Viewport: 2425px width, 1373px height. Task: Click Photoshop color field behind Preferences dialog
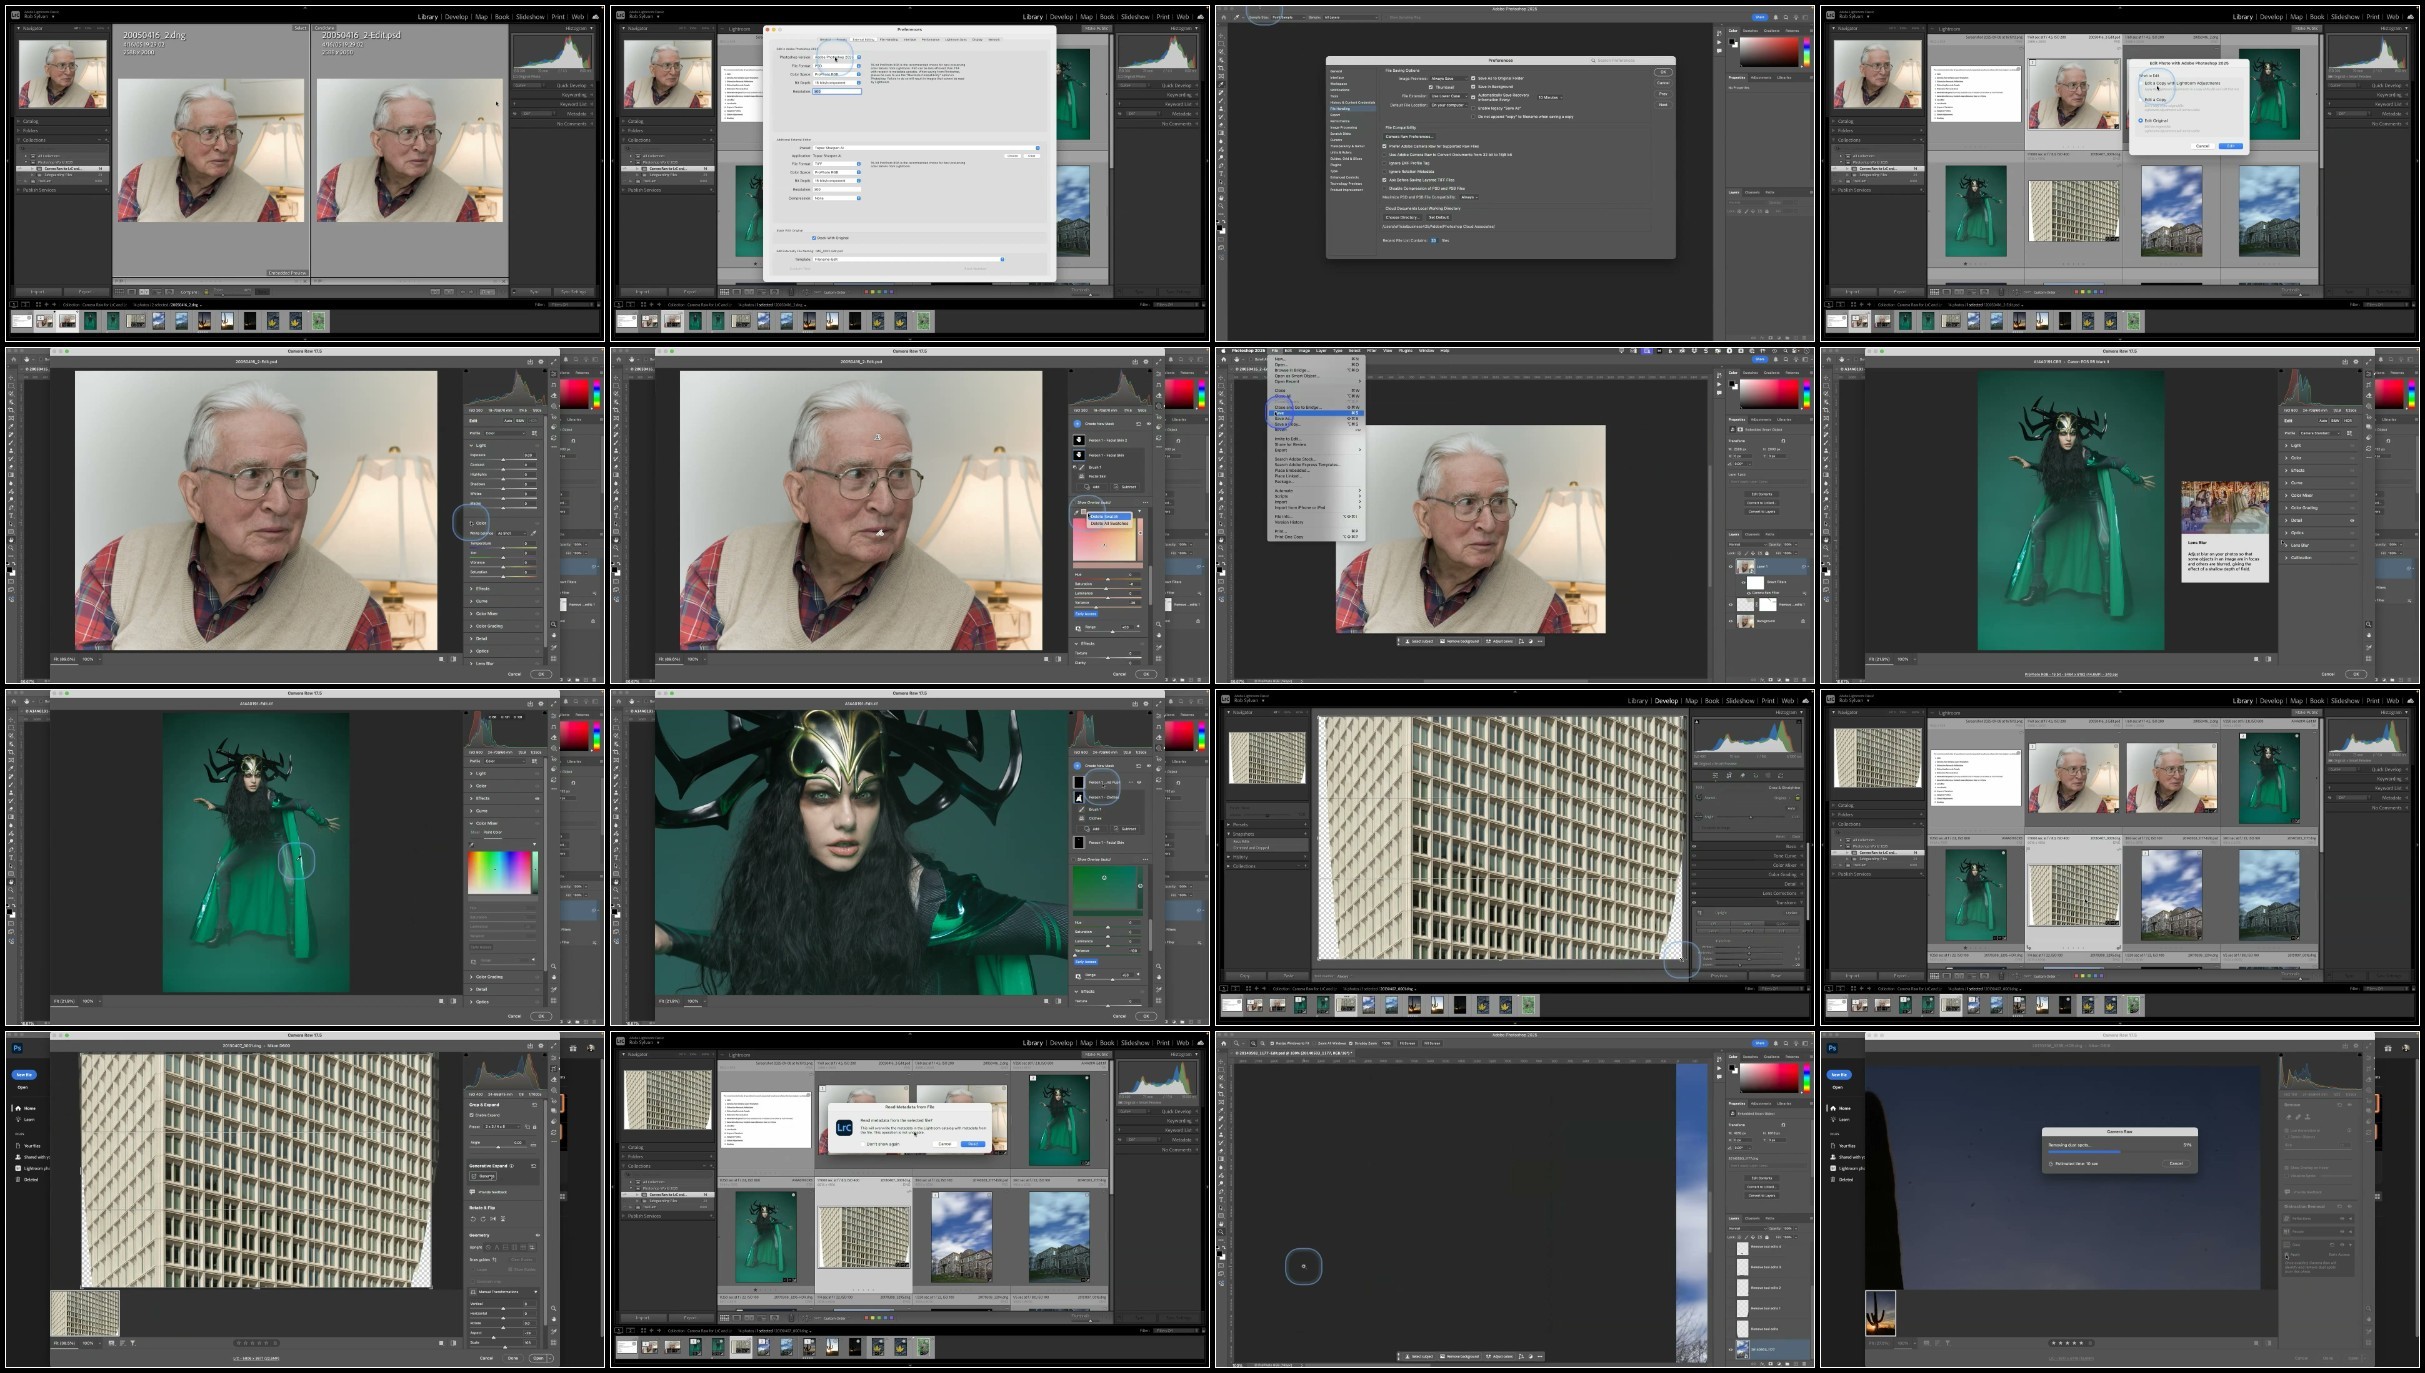coord(1769,52)
